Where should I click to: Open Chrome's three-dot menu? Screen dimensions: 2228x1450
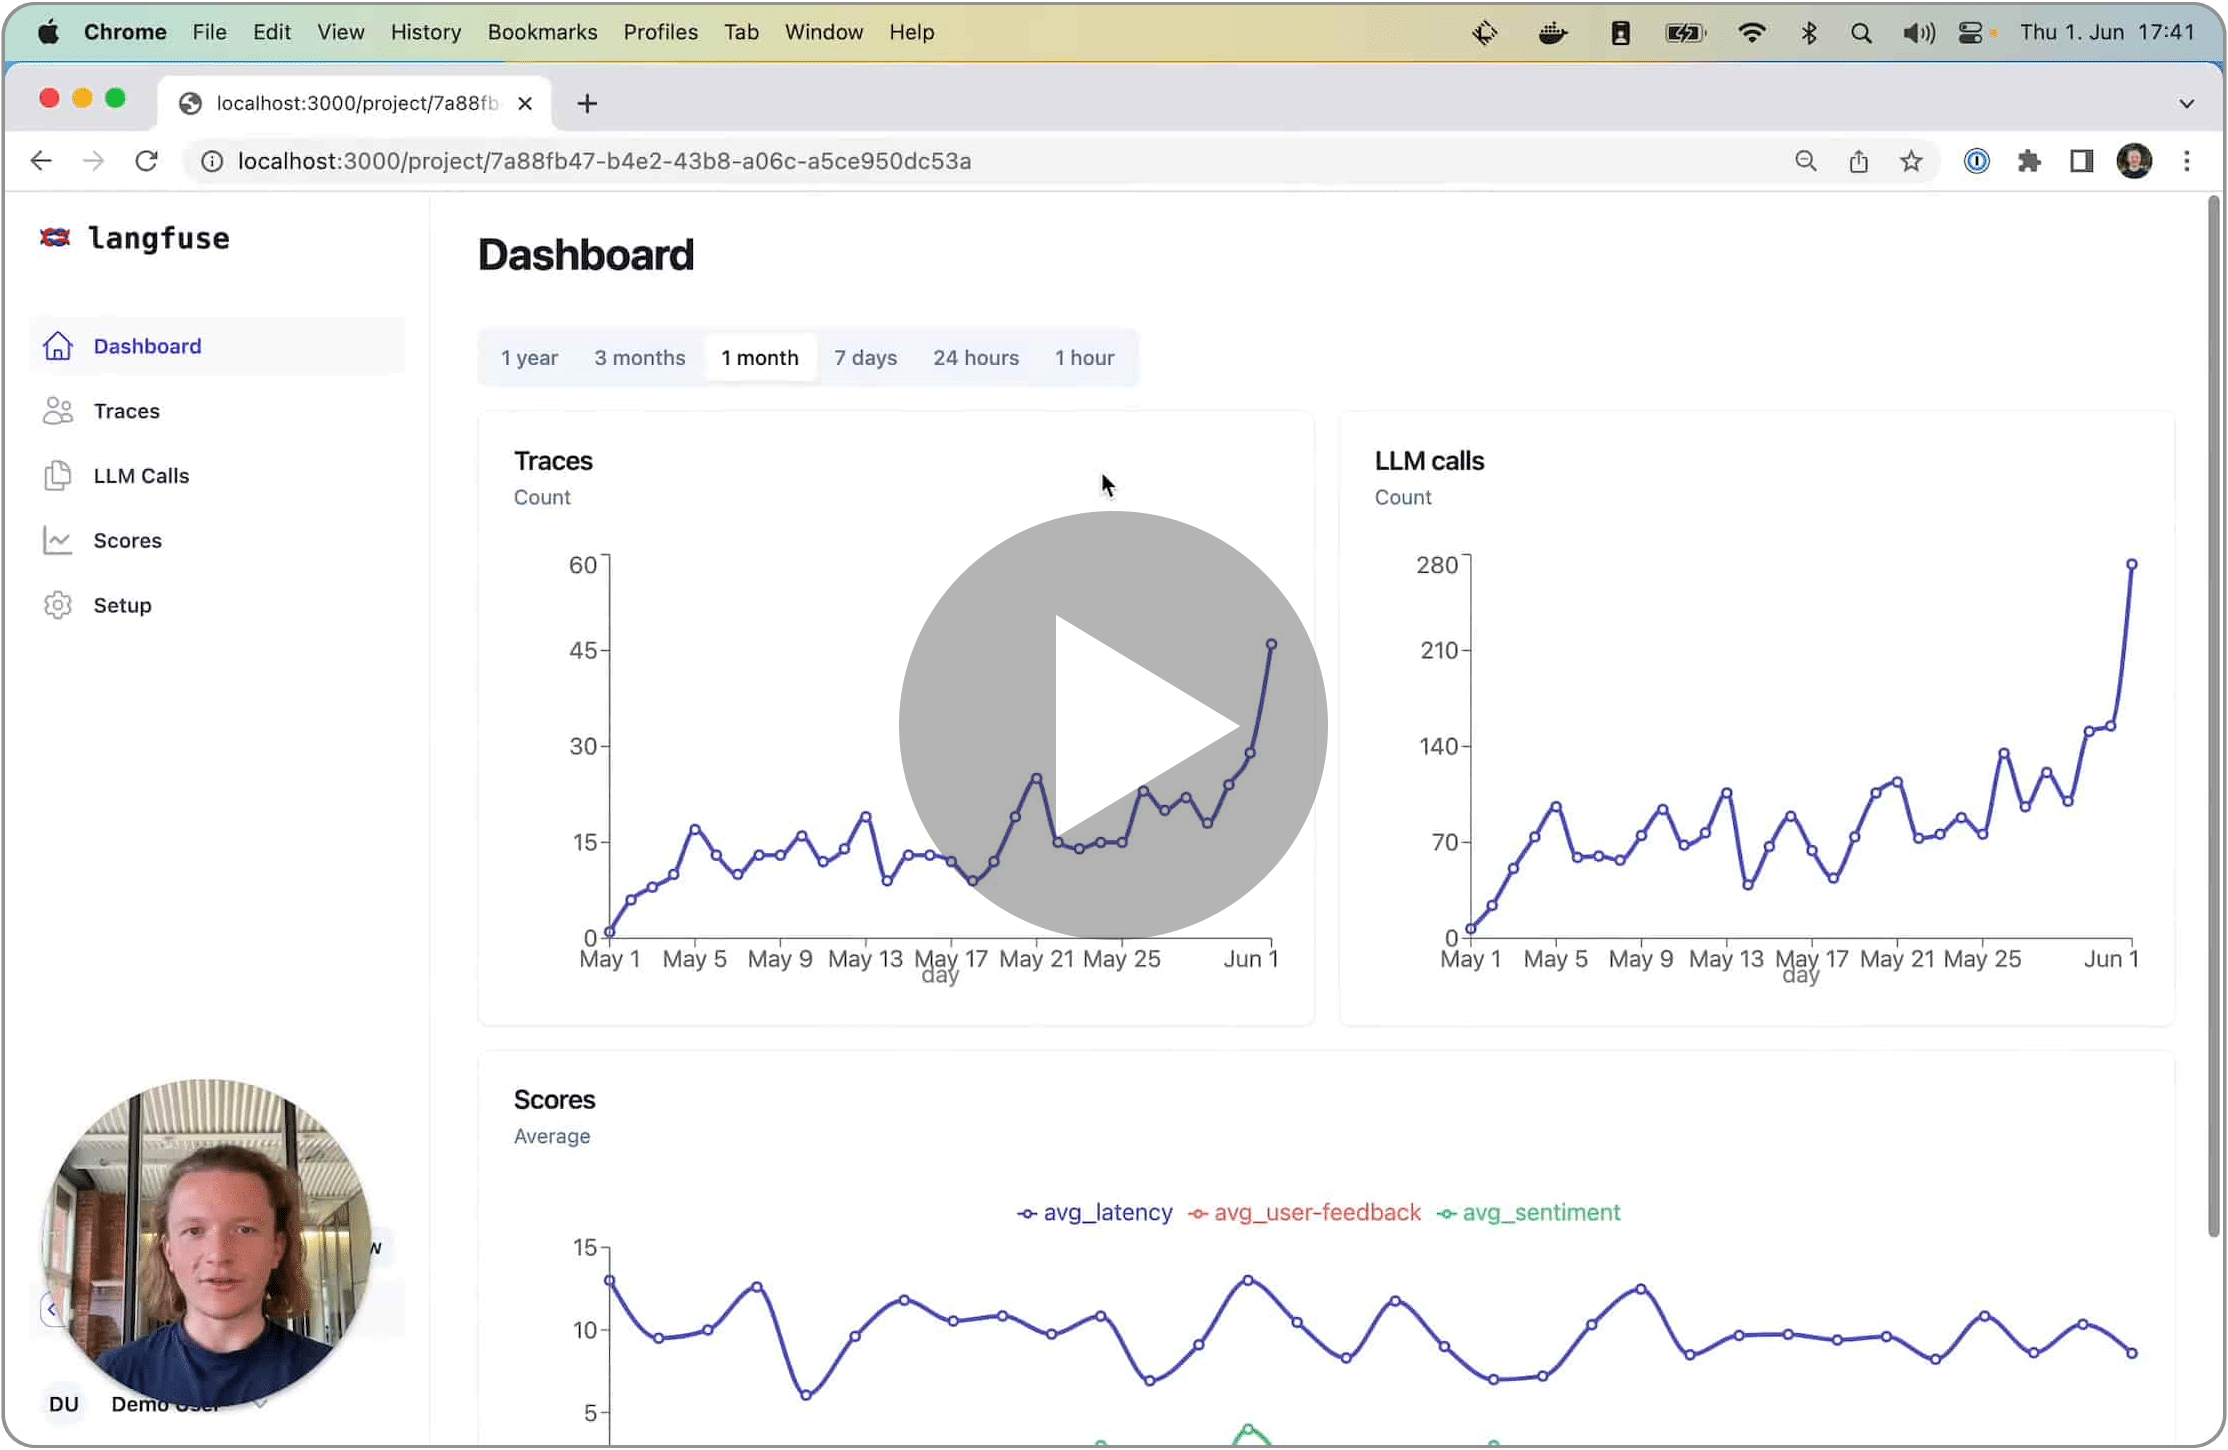(x=2187, y=161)
